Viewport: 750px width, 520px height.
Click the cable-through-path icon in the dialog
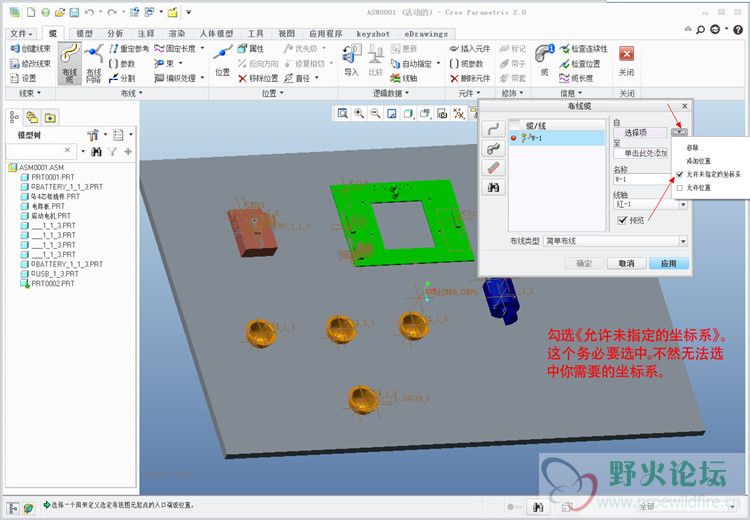(x=493, y=148)
